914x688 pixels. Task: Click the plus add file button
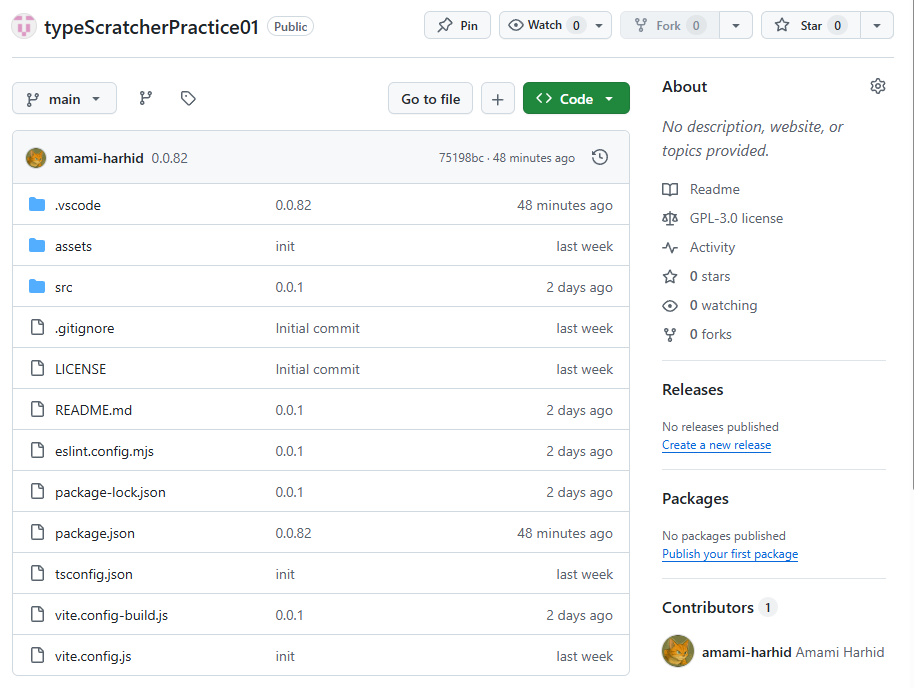coord(498,99)
